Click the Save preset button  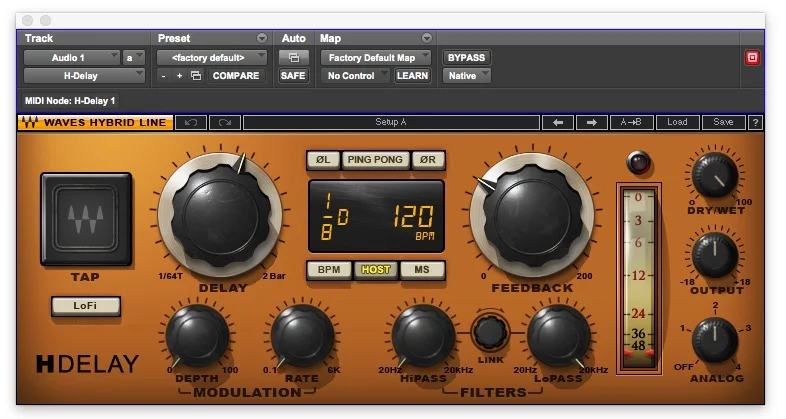[723, 122]
